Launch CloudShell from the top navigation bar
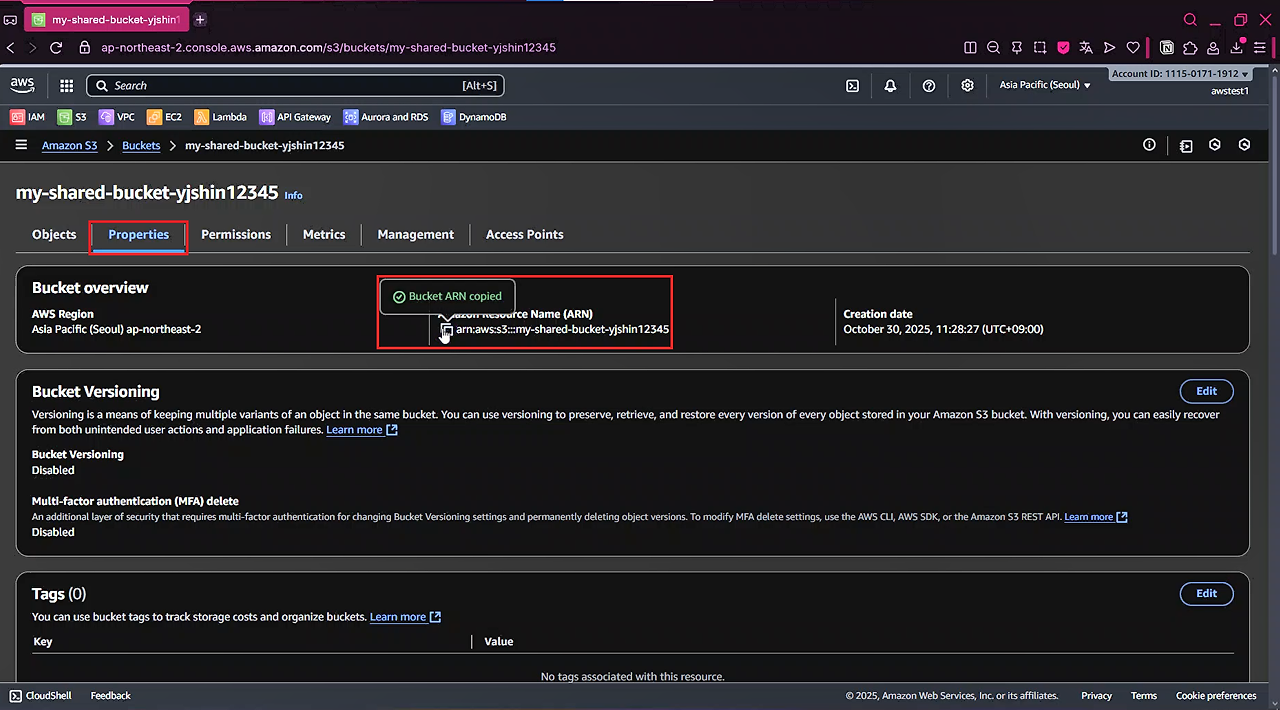 pos(852,86)
